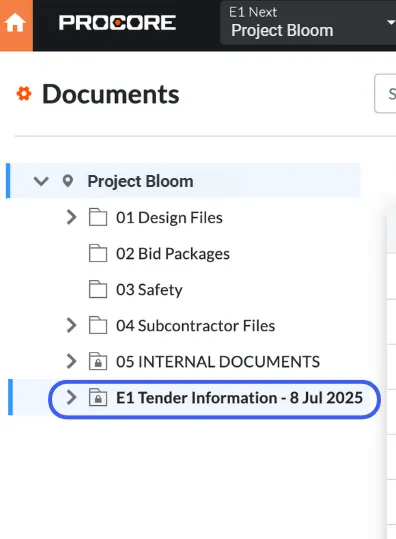Screen dimensions: 396x539
Task: Click the search field beside Documents heading
Action: [385, 93]
